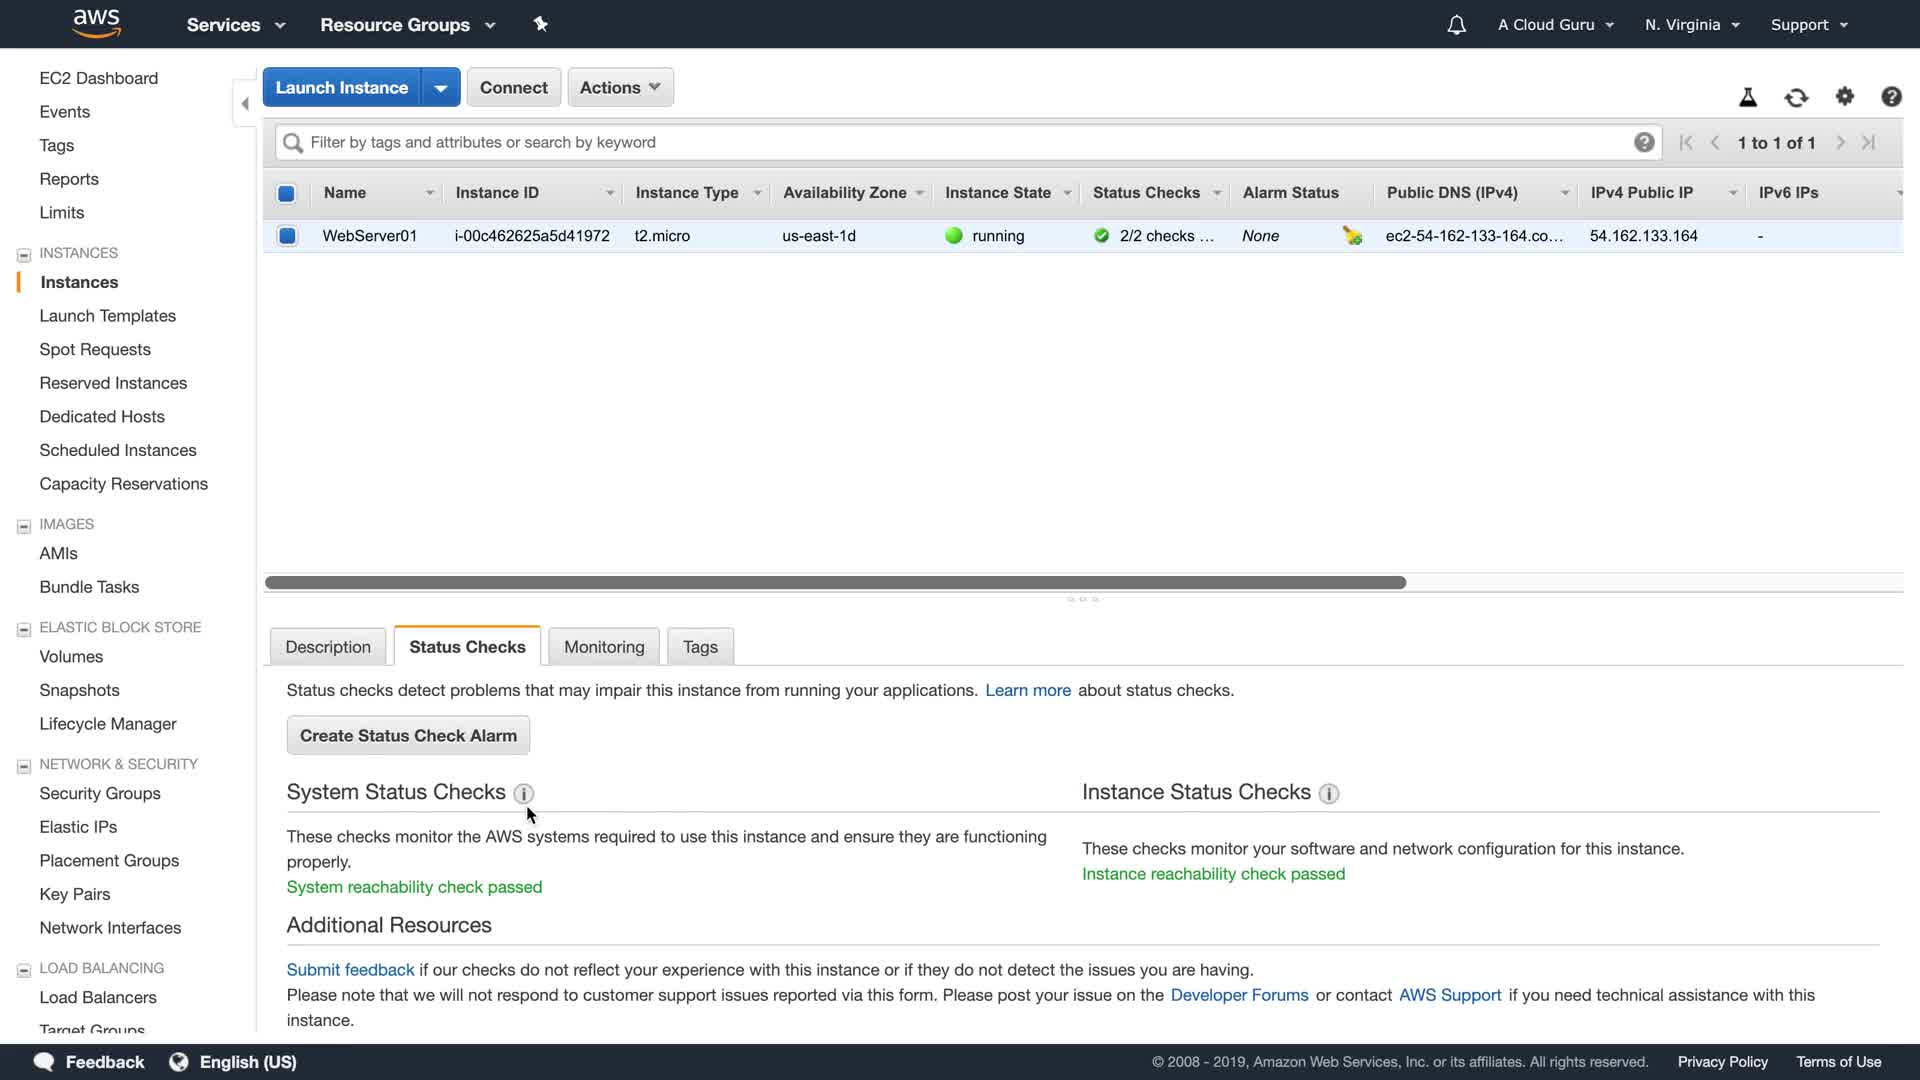The width and height of the screenshot is (1920, 1080).
Task: Click the instance filter search field
Action: 960,142
